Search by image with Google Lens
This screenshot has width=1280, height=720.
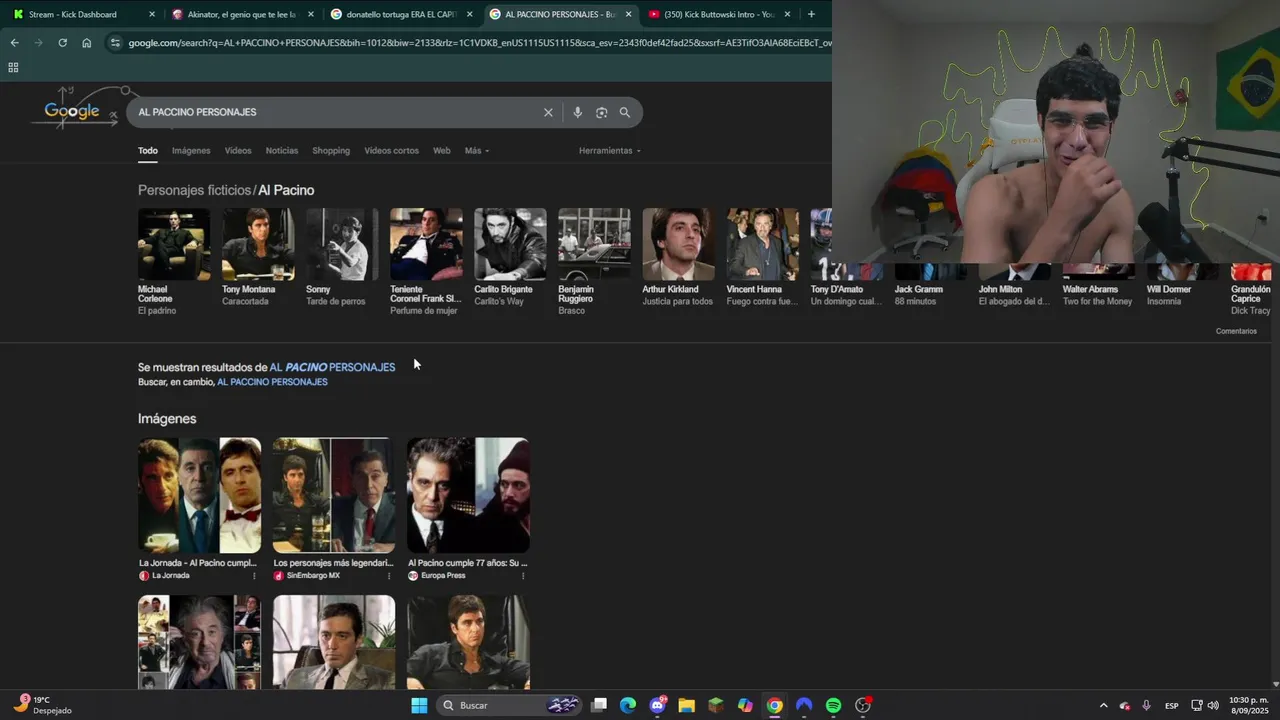tap(601, 112)
